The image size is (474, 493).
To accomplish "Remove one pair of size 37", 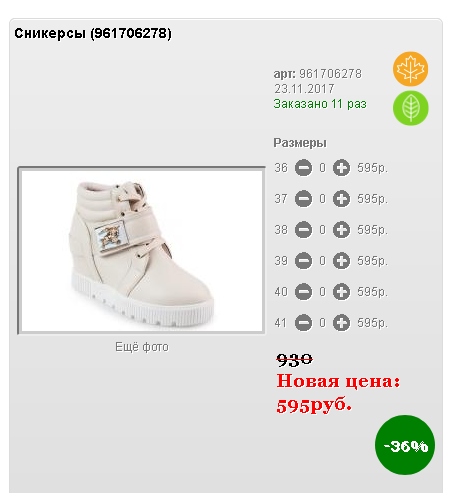I will (x=303, y=199).
